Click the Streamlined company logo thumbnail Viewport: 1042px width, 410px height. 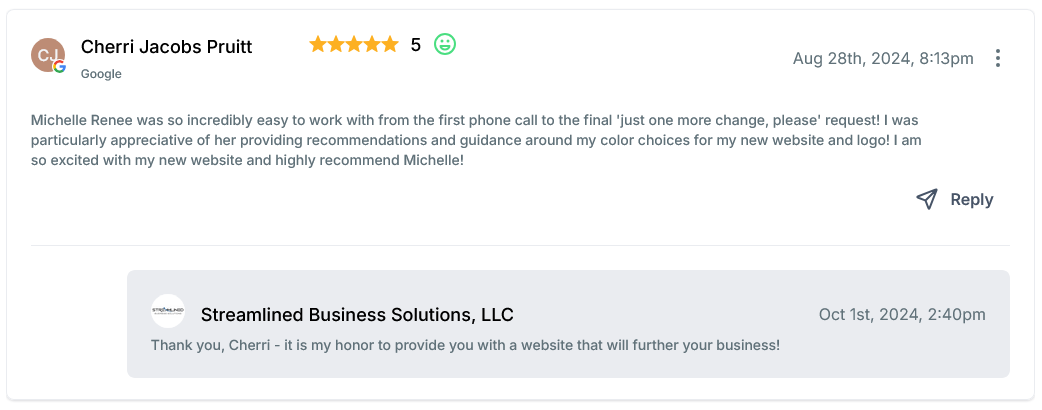(168, 311)
